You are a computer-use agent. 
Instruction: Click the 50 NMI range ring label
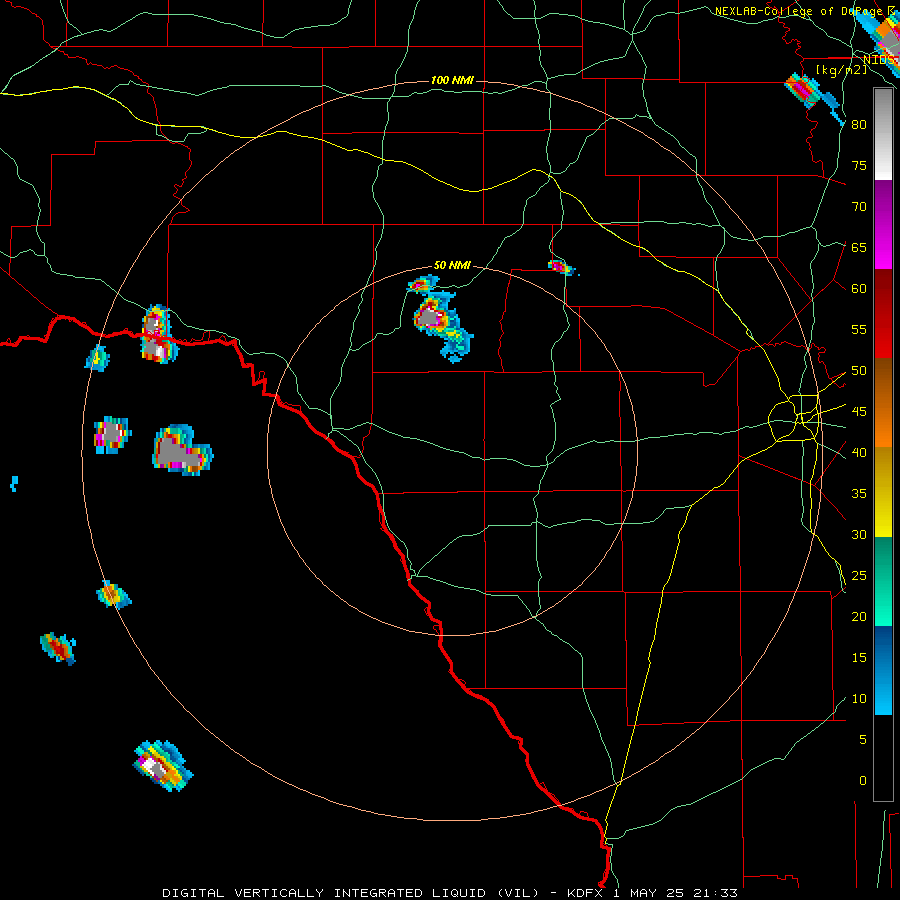pos(452,265)
